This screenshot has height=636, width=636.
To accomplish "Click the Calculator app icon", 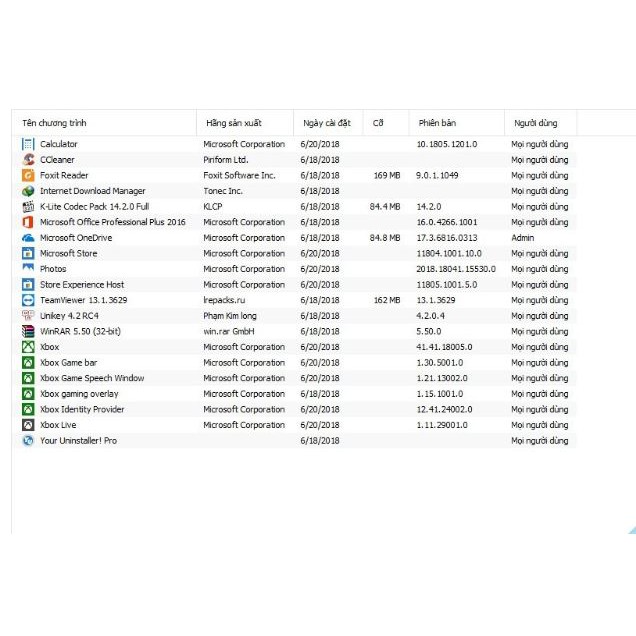I will coord(28,144).
